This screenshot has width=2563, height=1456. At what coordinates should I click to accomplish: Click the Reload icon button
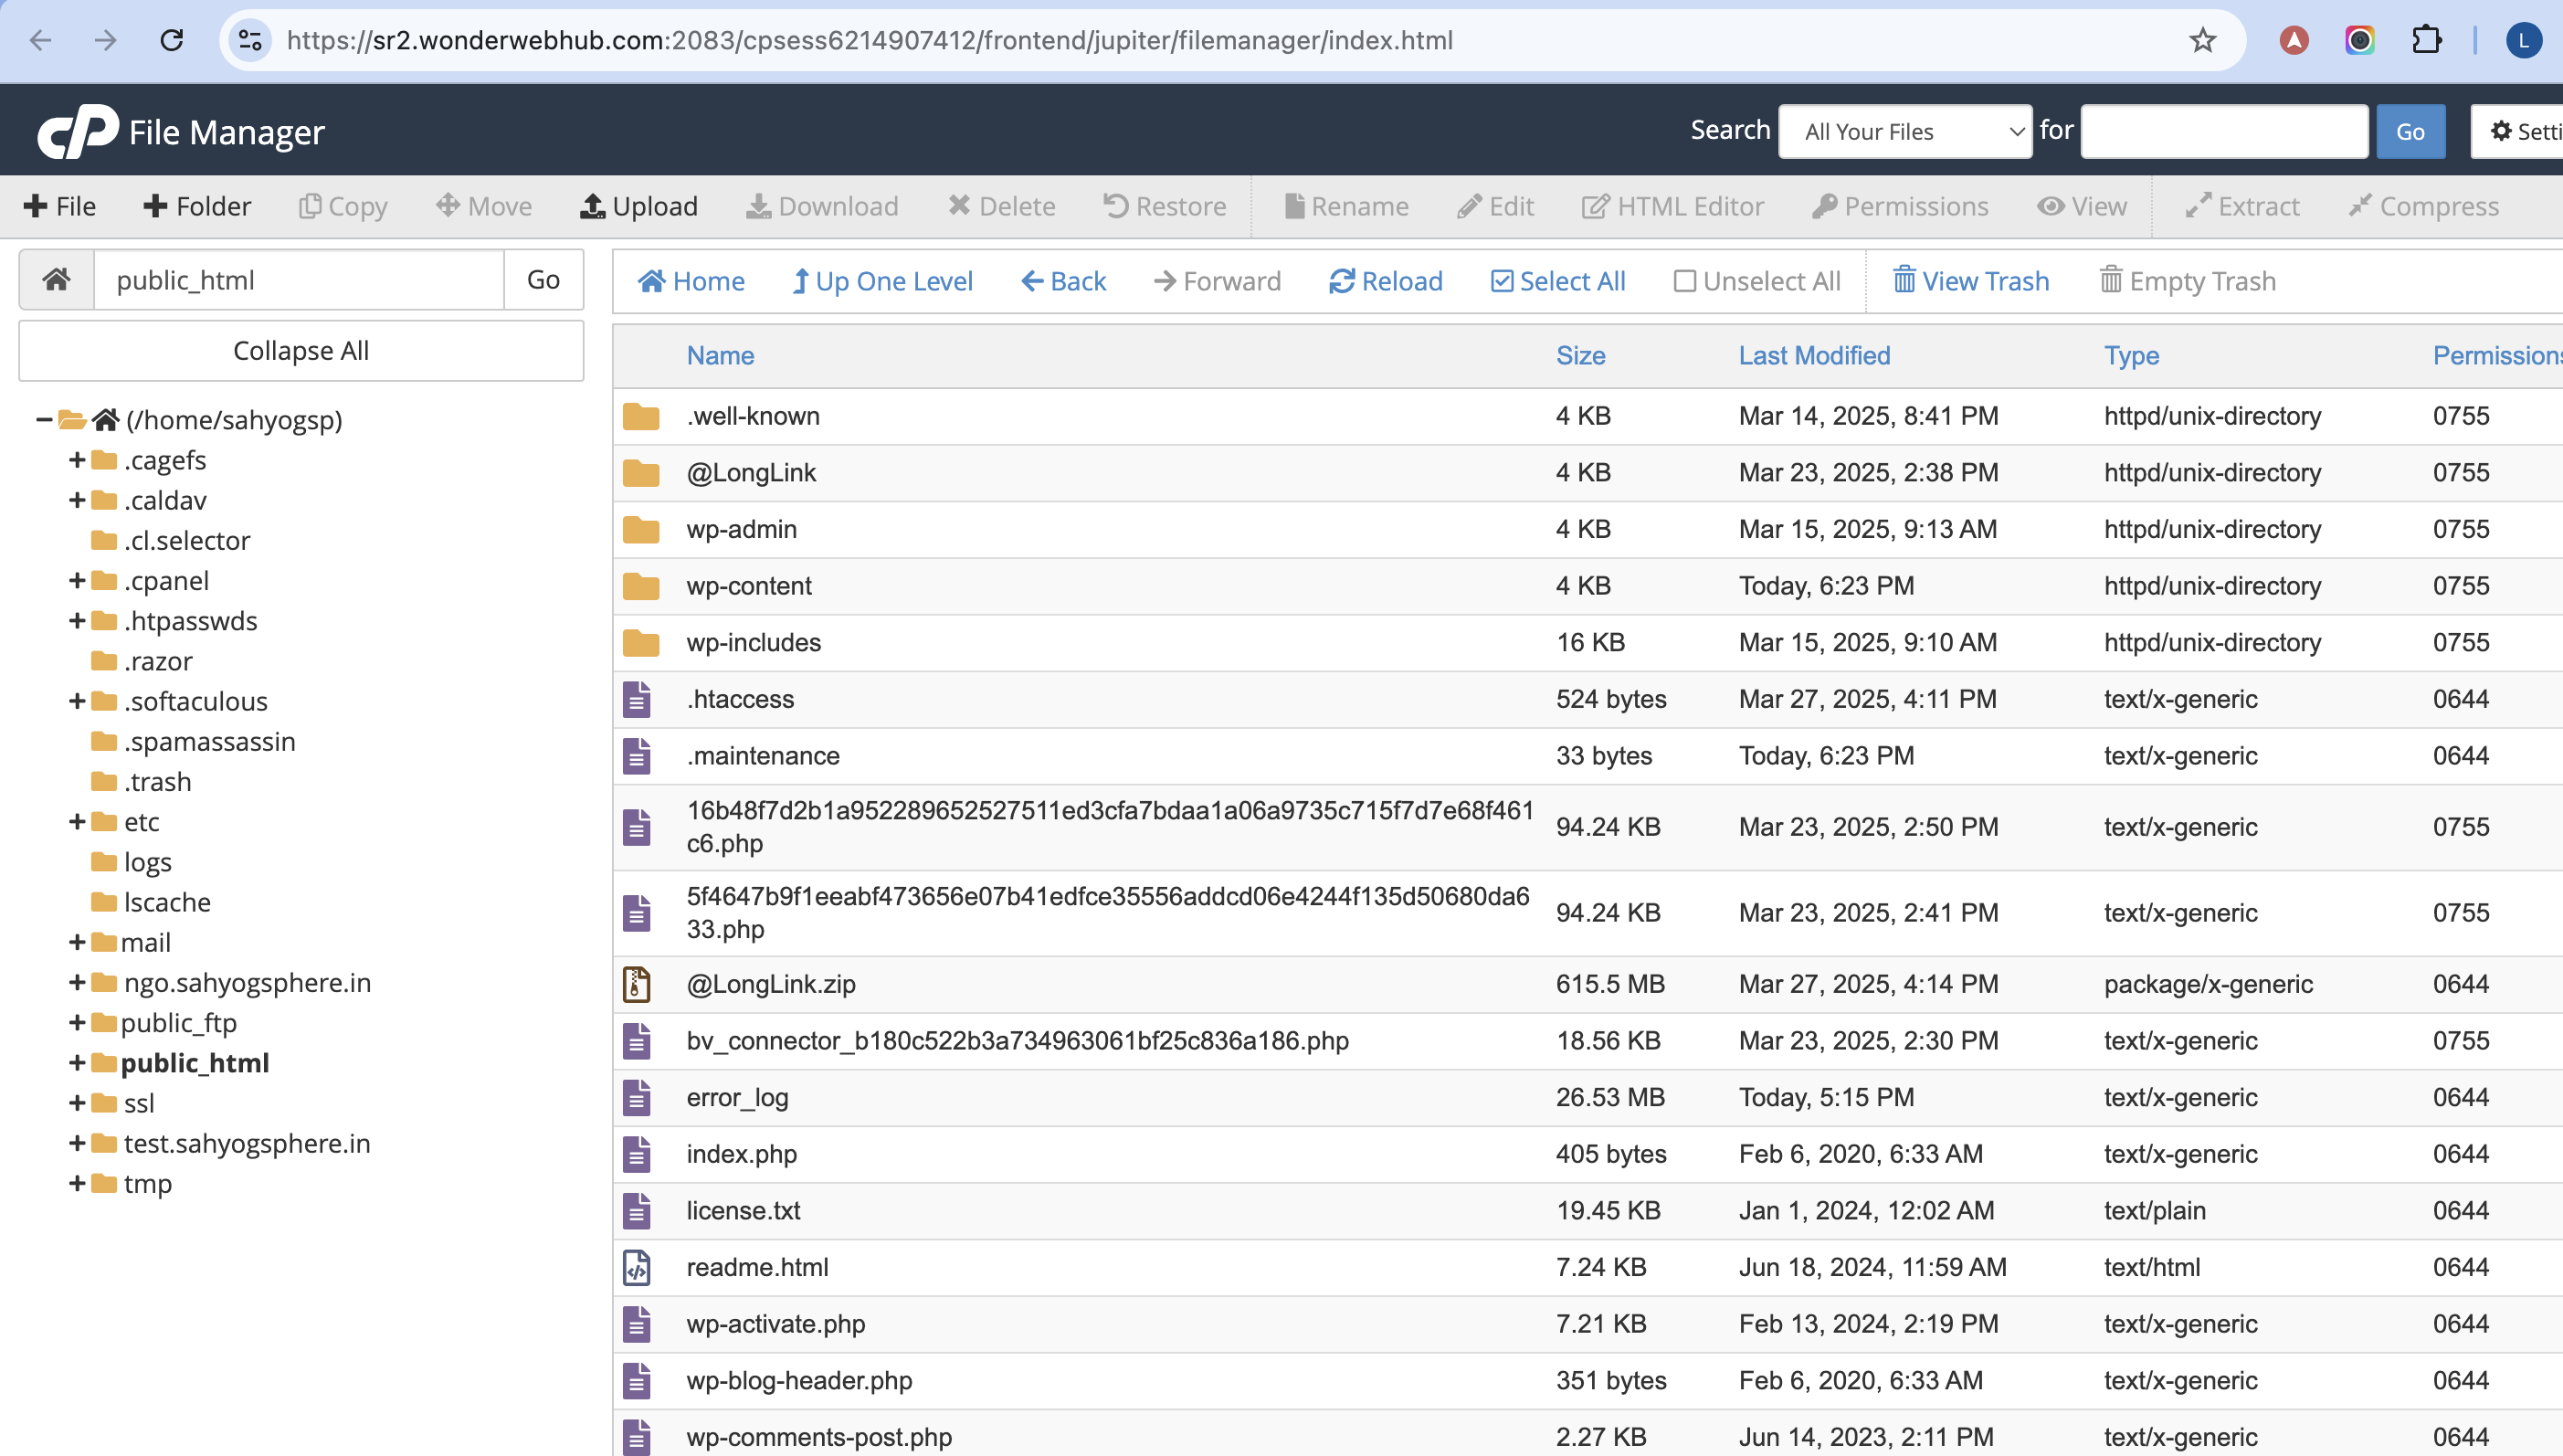click(1341, 281)
